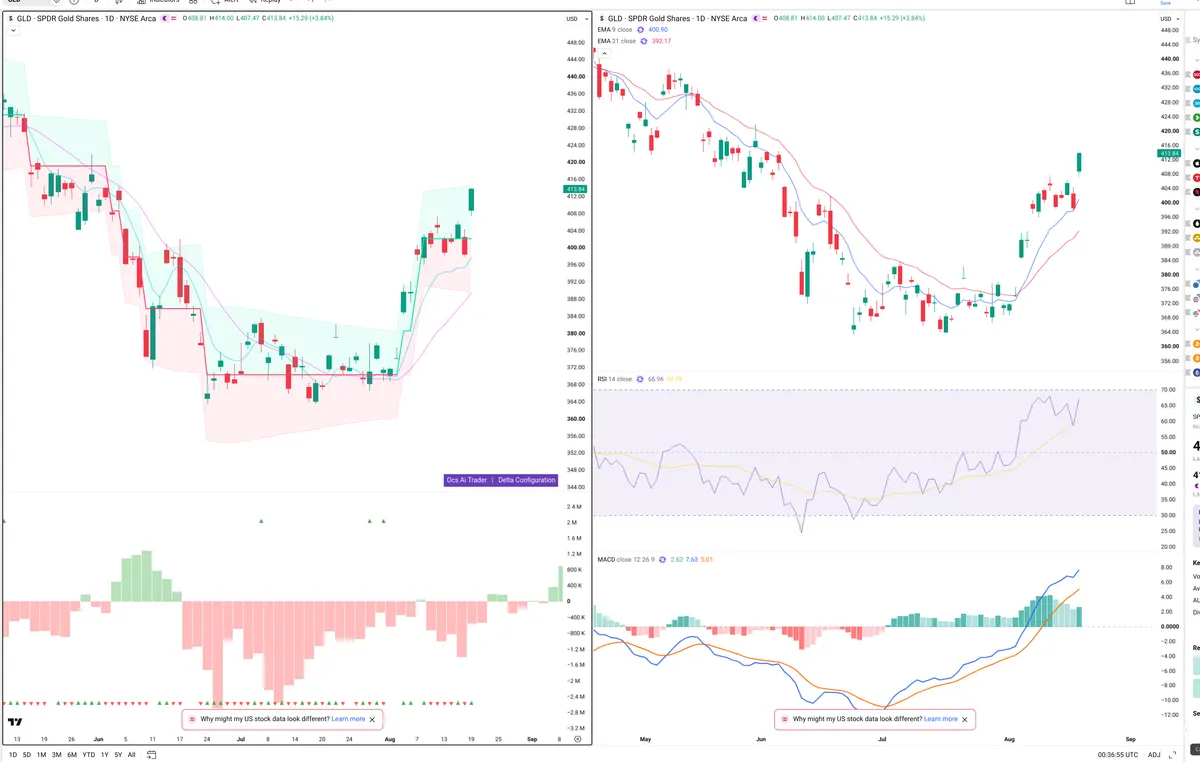
Task: Select the 6M time range
Action: click(72, 754)
